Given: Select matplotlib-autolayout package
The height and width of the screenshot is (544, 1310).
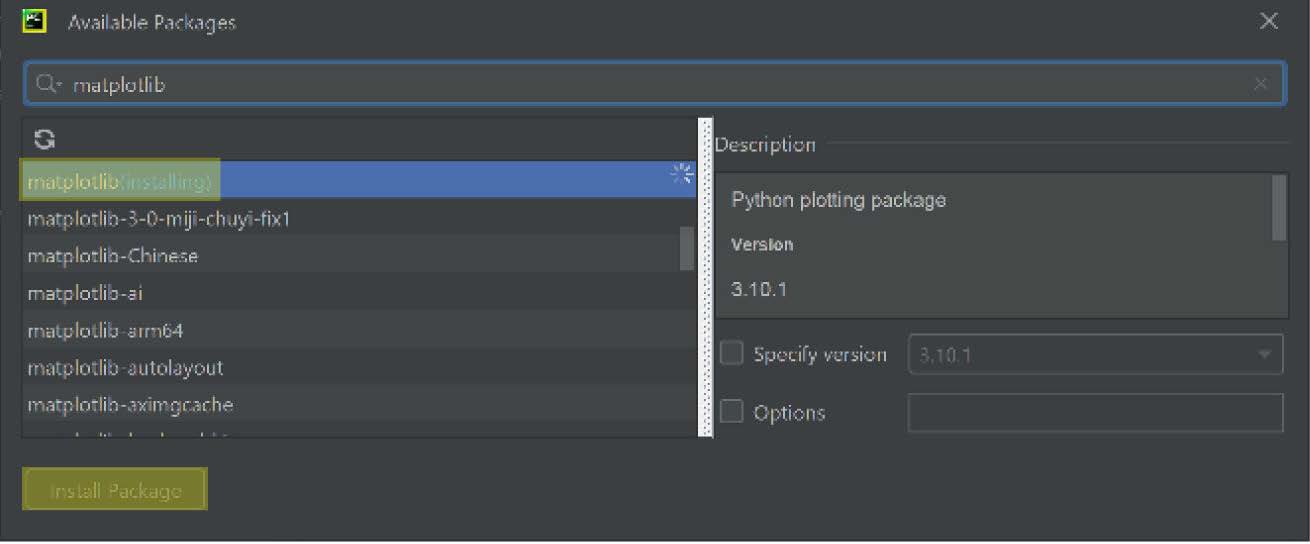Looking at the screenshot, I should (125, 368).
